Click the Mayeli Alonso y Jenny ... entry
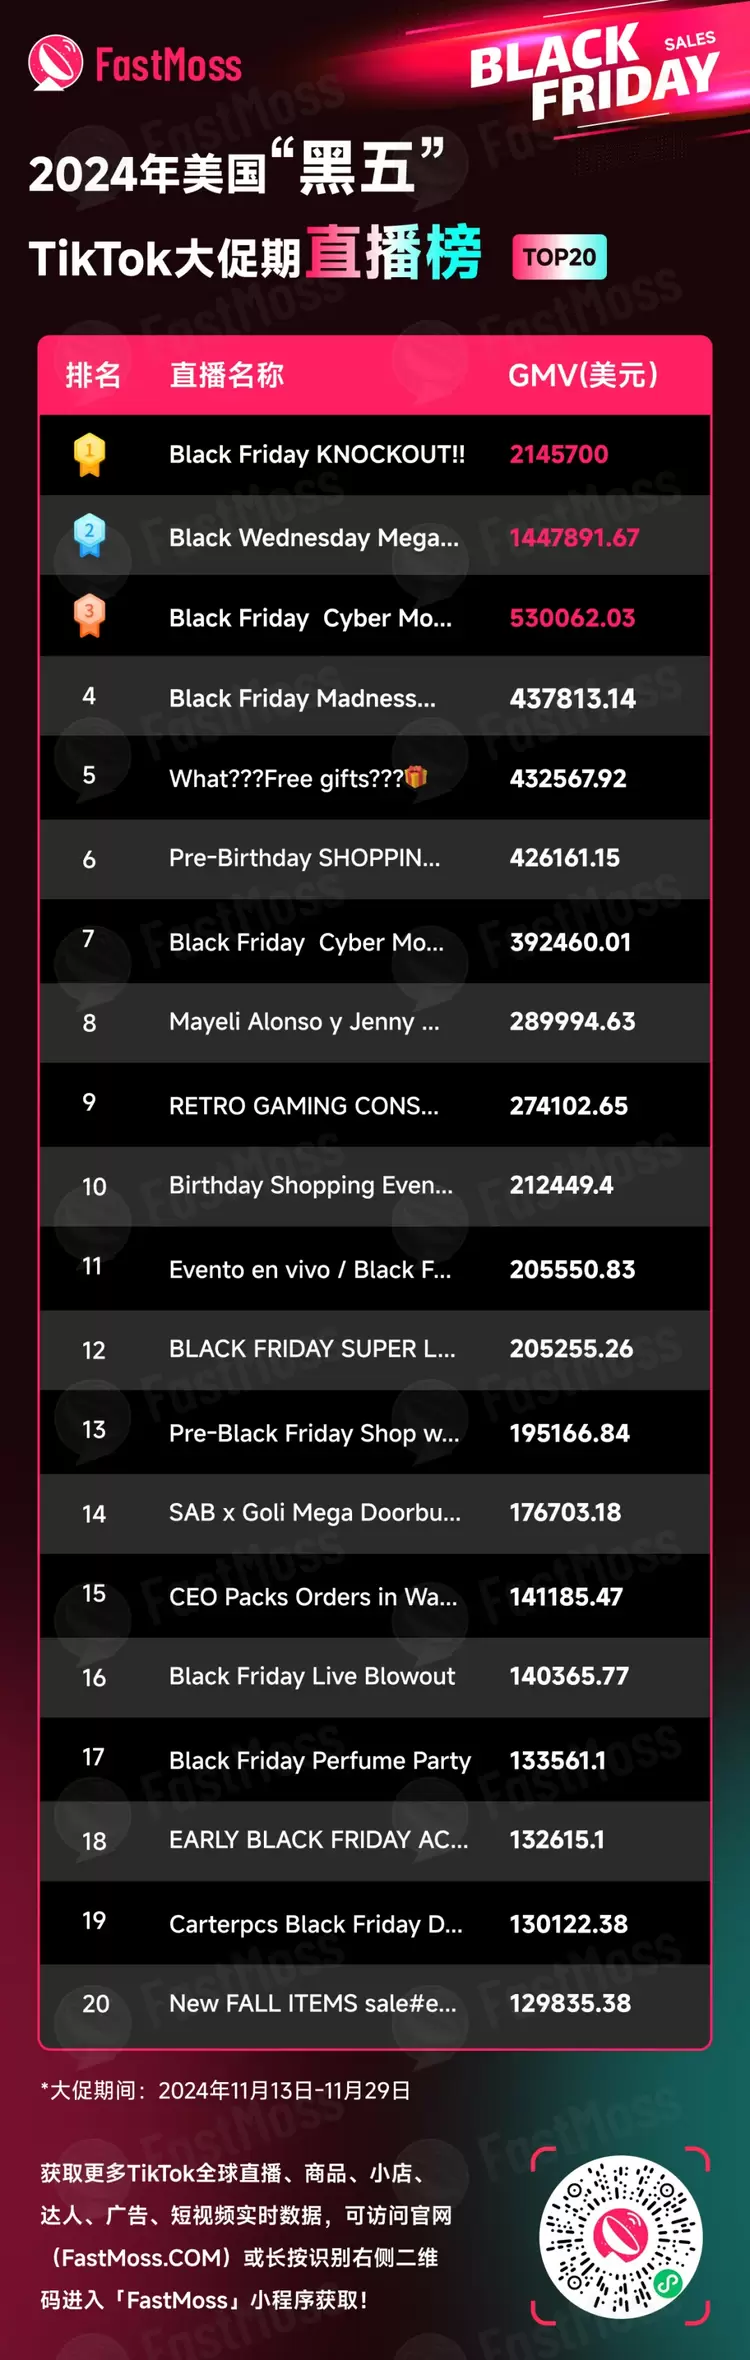750x2360 pixels. click(303, 1022)
